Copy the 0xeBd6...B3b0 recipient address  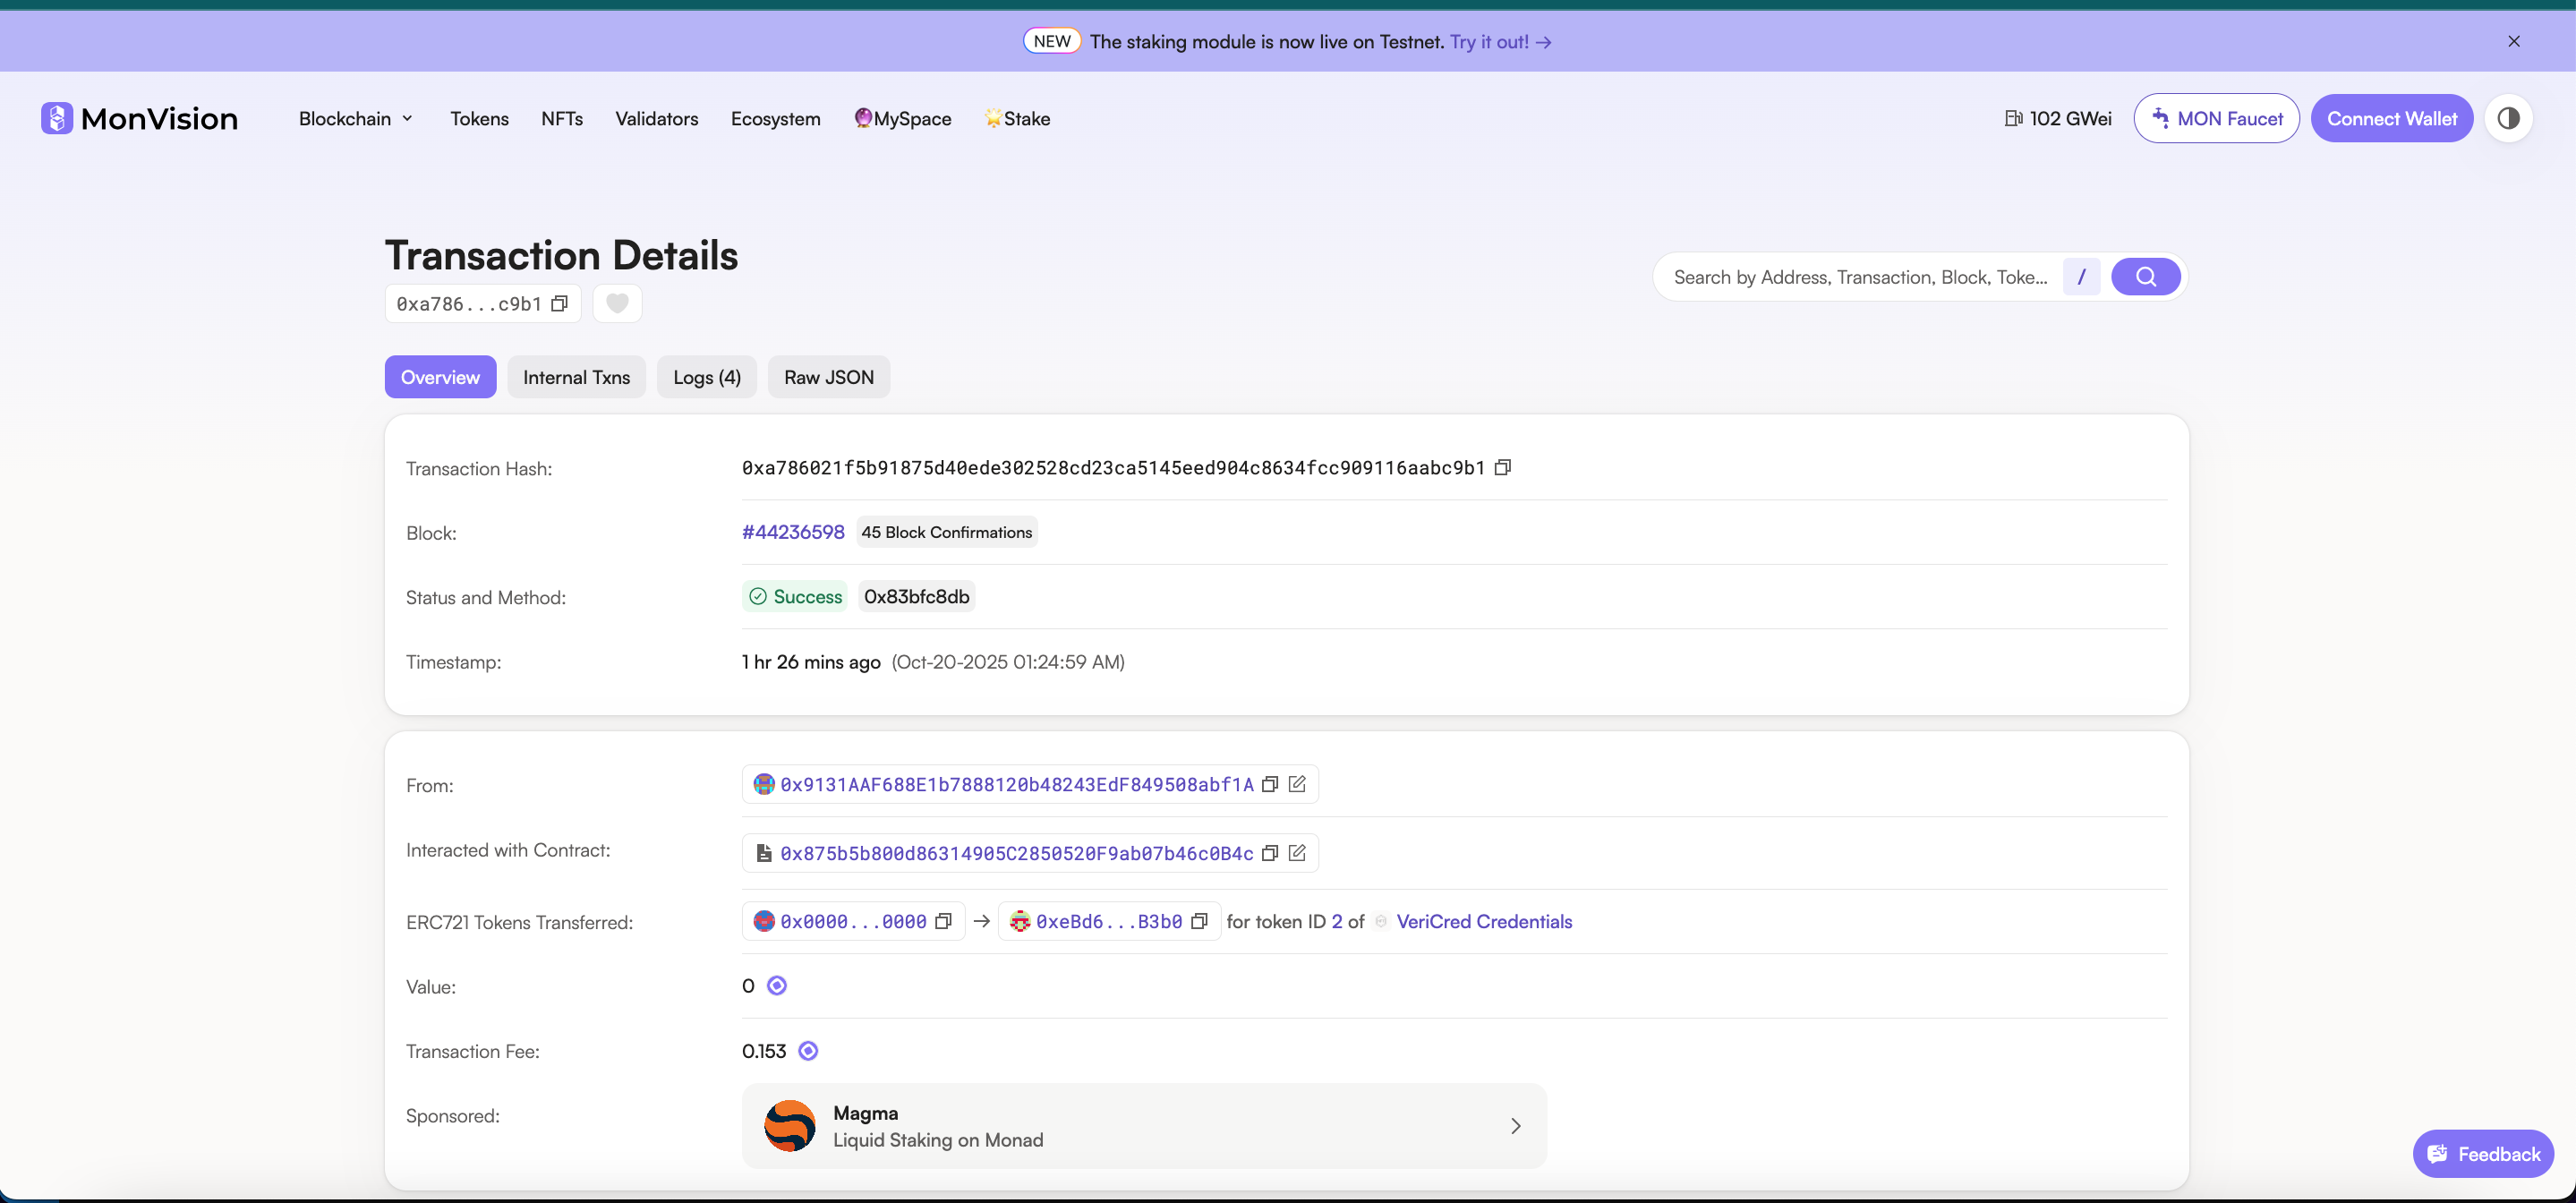1200,922
